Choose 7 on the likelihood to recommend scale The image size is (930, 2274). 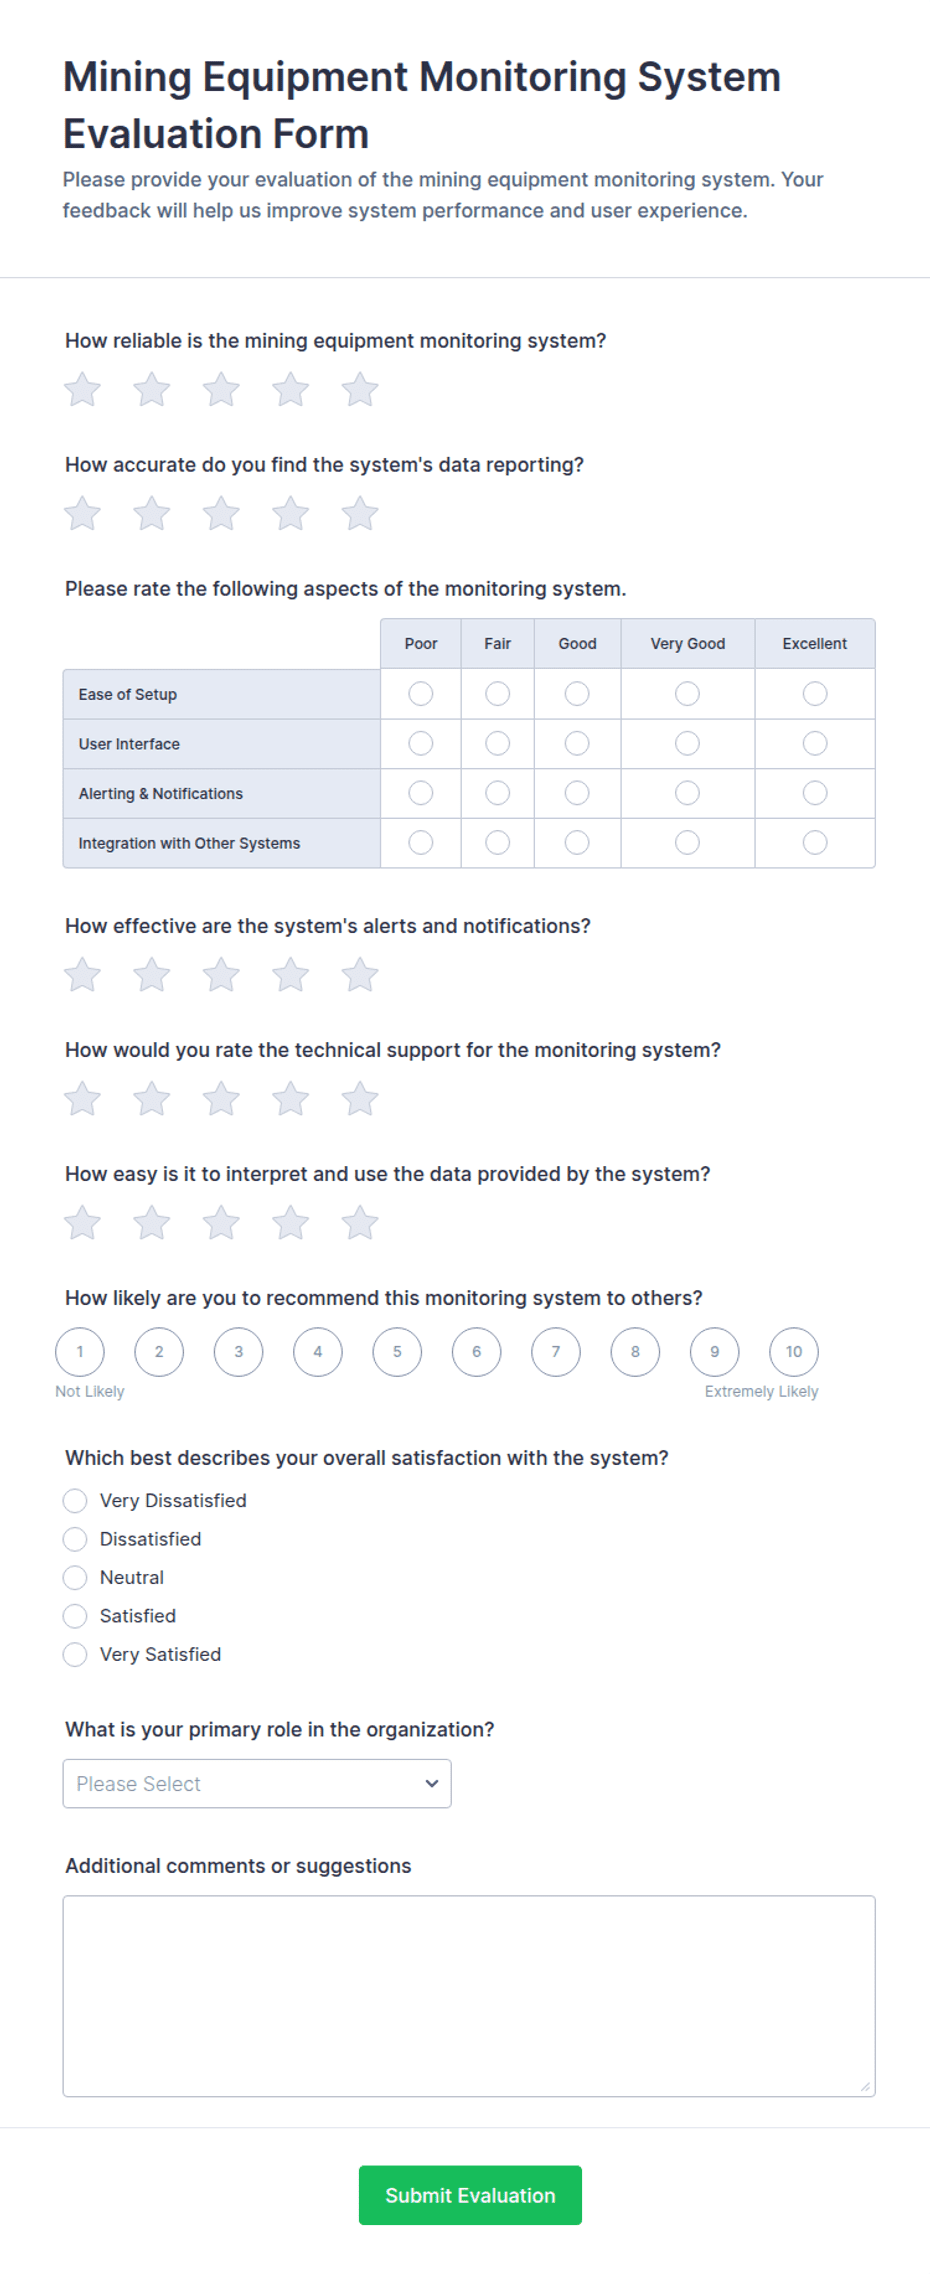point(556,1352)
